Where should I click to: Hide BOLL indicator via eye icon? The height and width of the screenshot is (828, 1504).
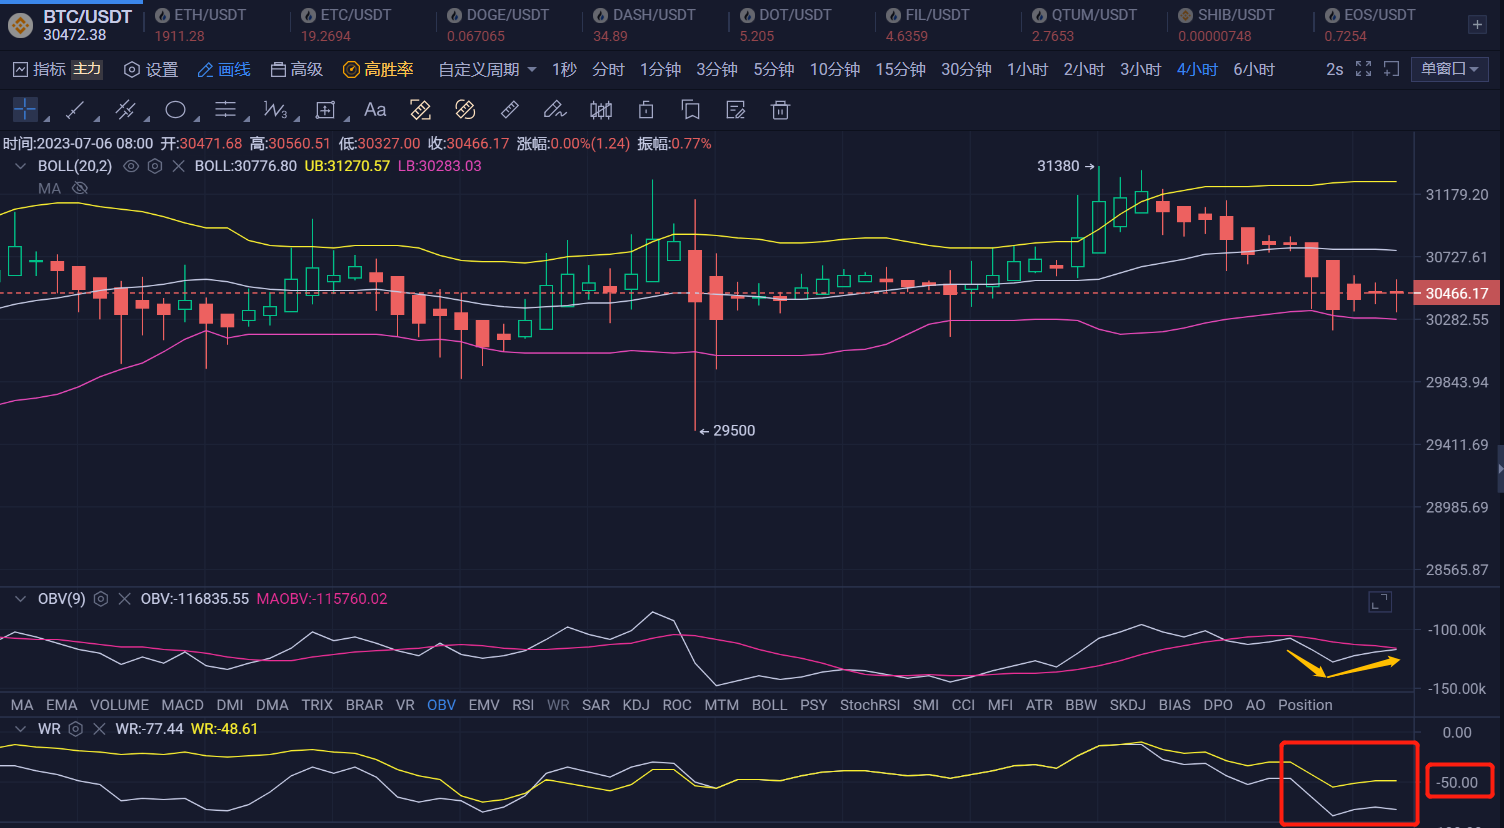131,166
